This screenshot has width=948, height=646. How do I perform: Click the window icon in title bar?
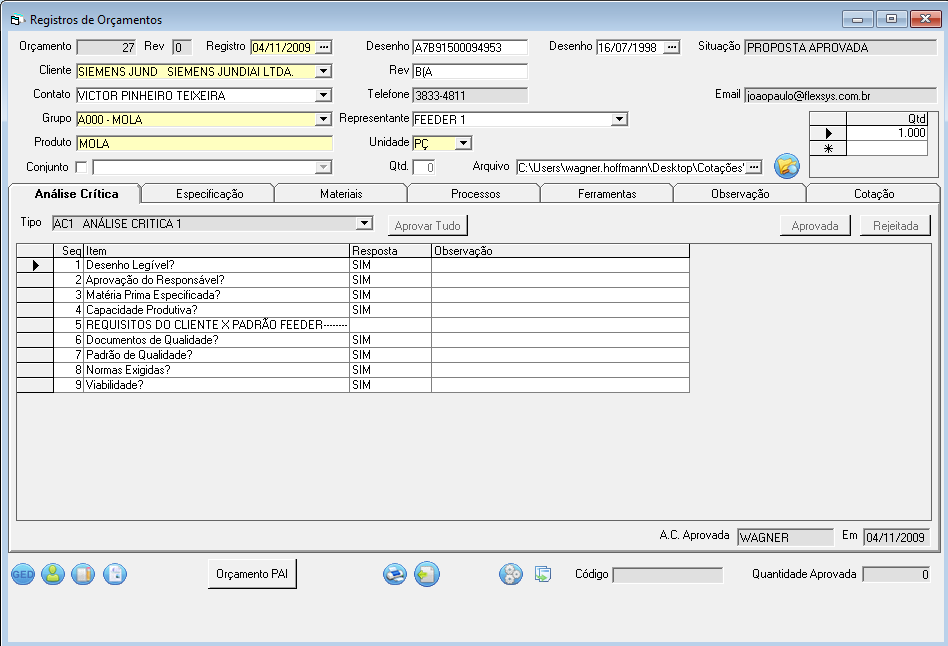click(16, 20)
